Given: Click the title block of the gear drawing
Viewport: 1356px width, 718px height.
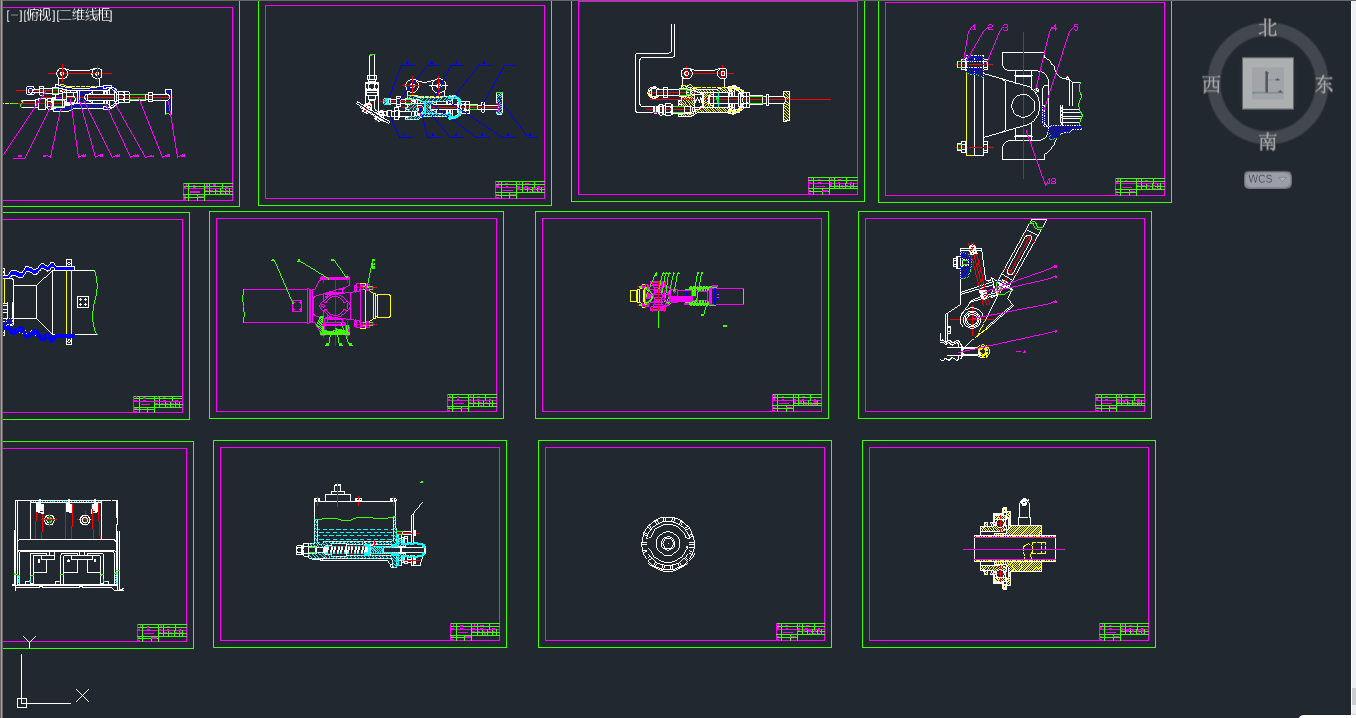Looking at the screenshot, I should 801,631.
